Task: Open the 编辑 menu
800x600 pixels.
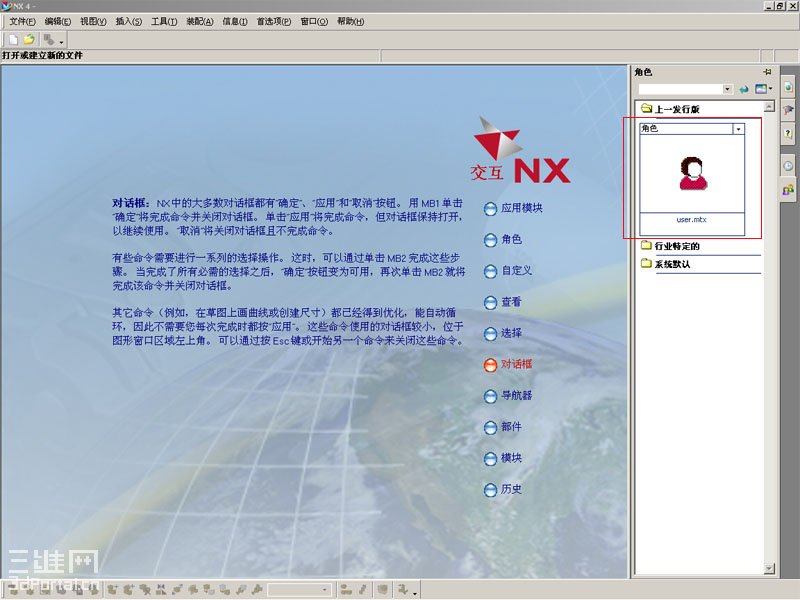Action: [58, 21]
